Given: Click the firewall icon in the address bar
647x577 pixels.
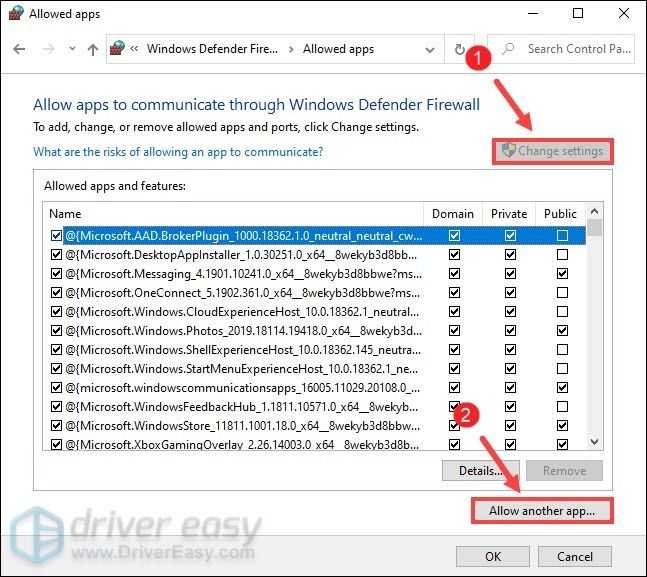Looking at the screenshot, I should click(117, 49).
